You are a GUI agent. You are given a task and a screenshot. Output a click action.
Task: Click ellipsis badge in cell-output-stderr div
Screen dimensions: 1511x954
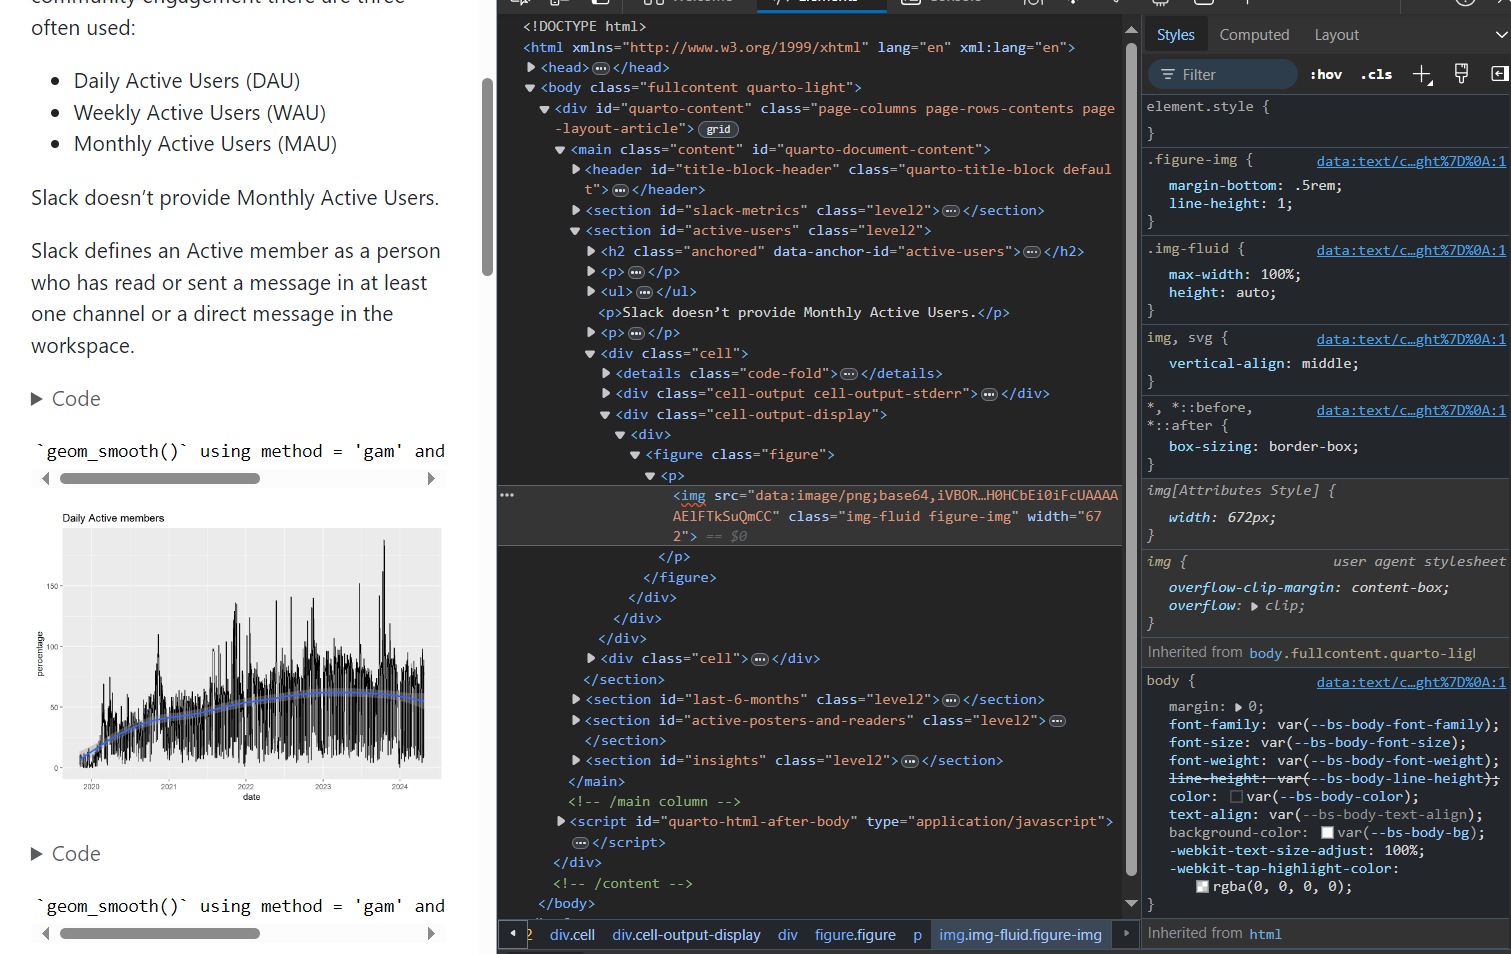989,394
